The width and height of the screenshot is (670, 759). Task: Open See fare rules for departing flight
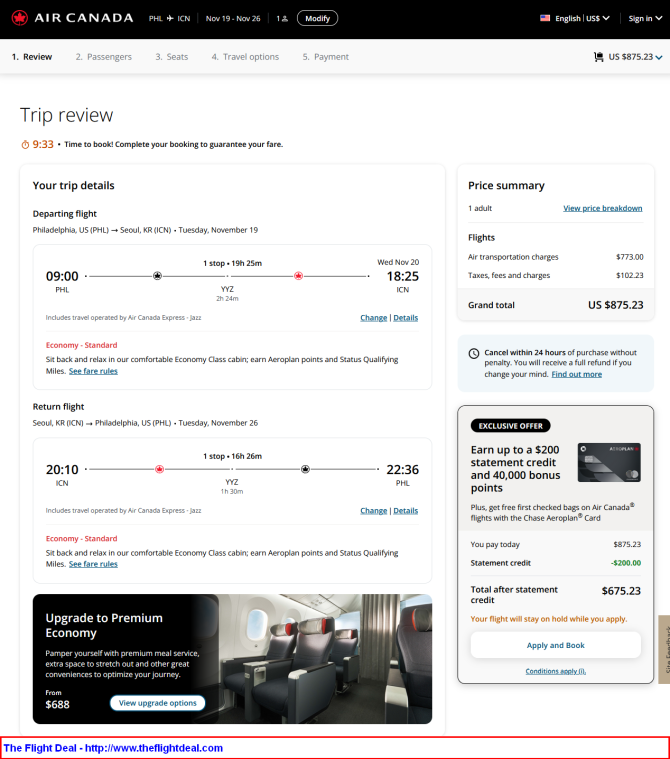point(93,371)
